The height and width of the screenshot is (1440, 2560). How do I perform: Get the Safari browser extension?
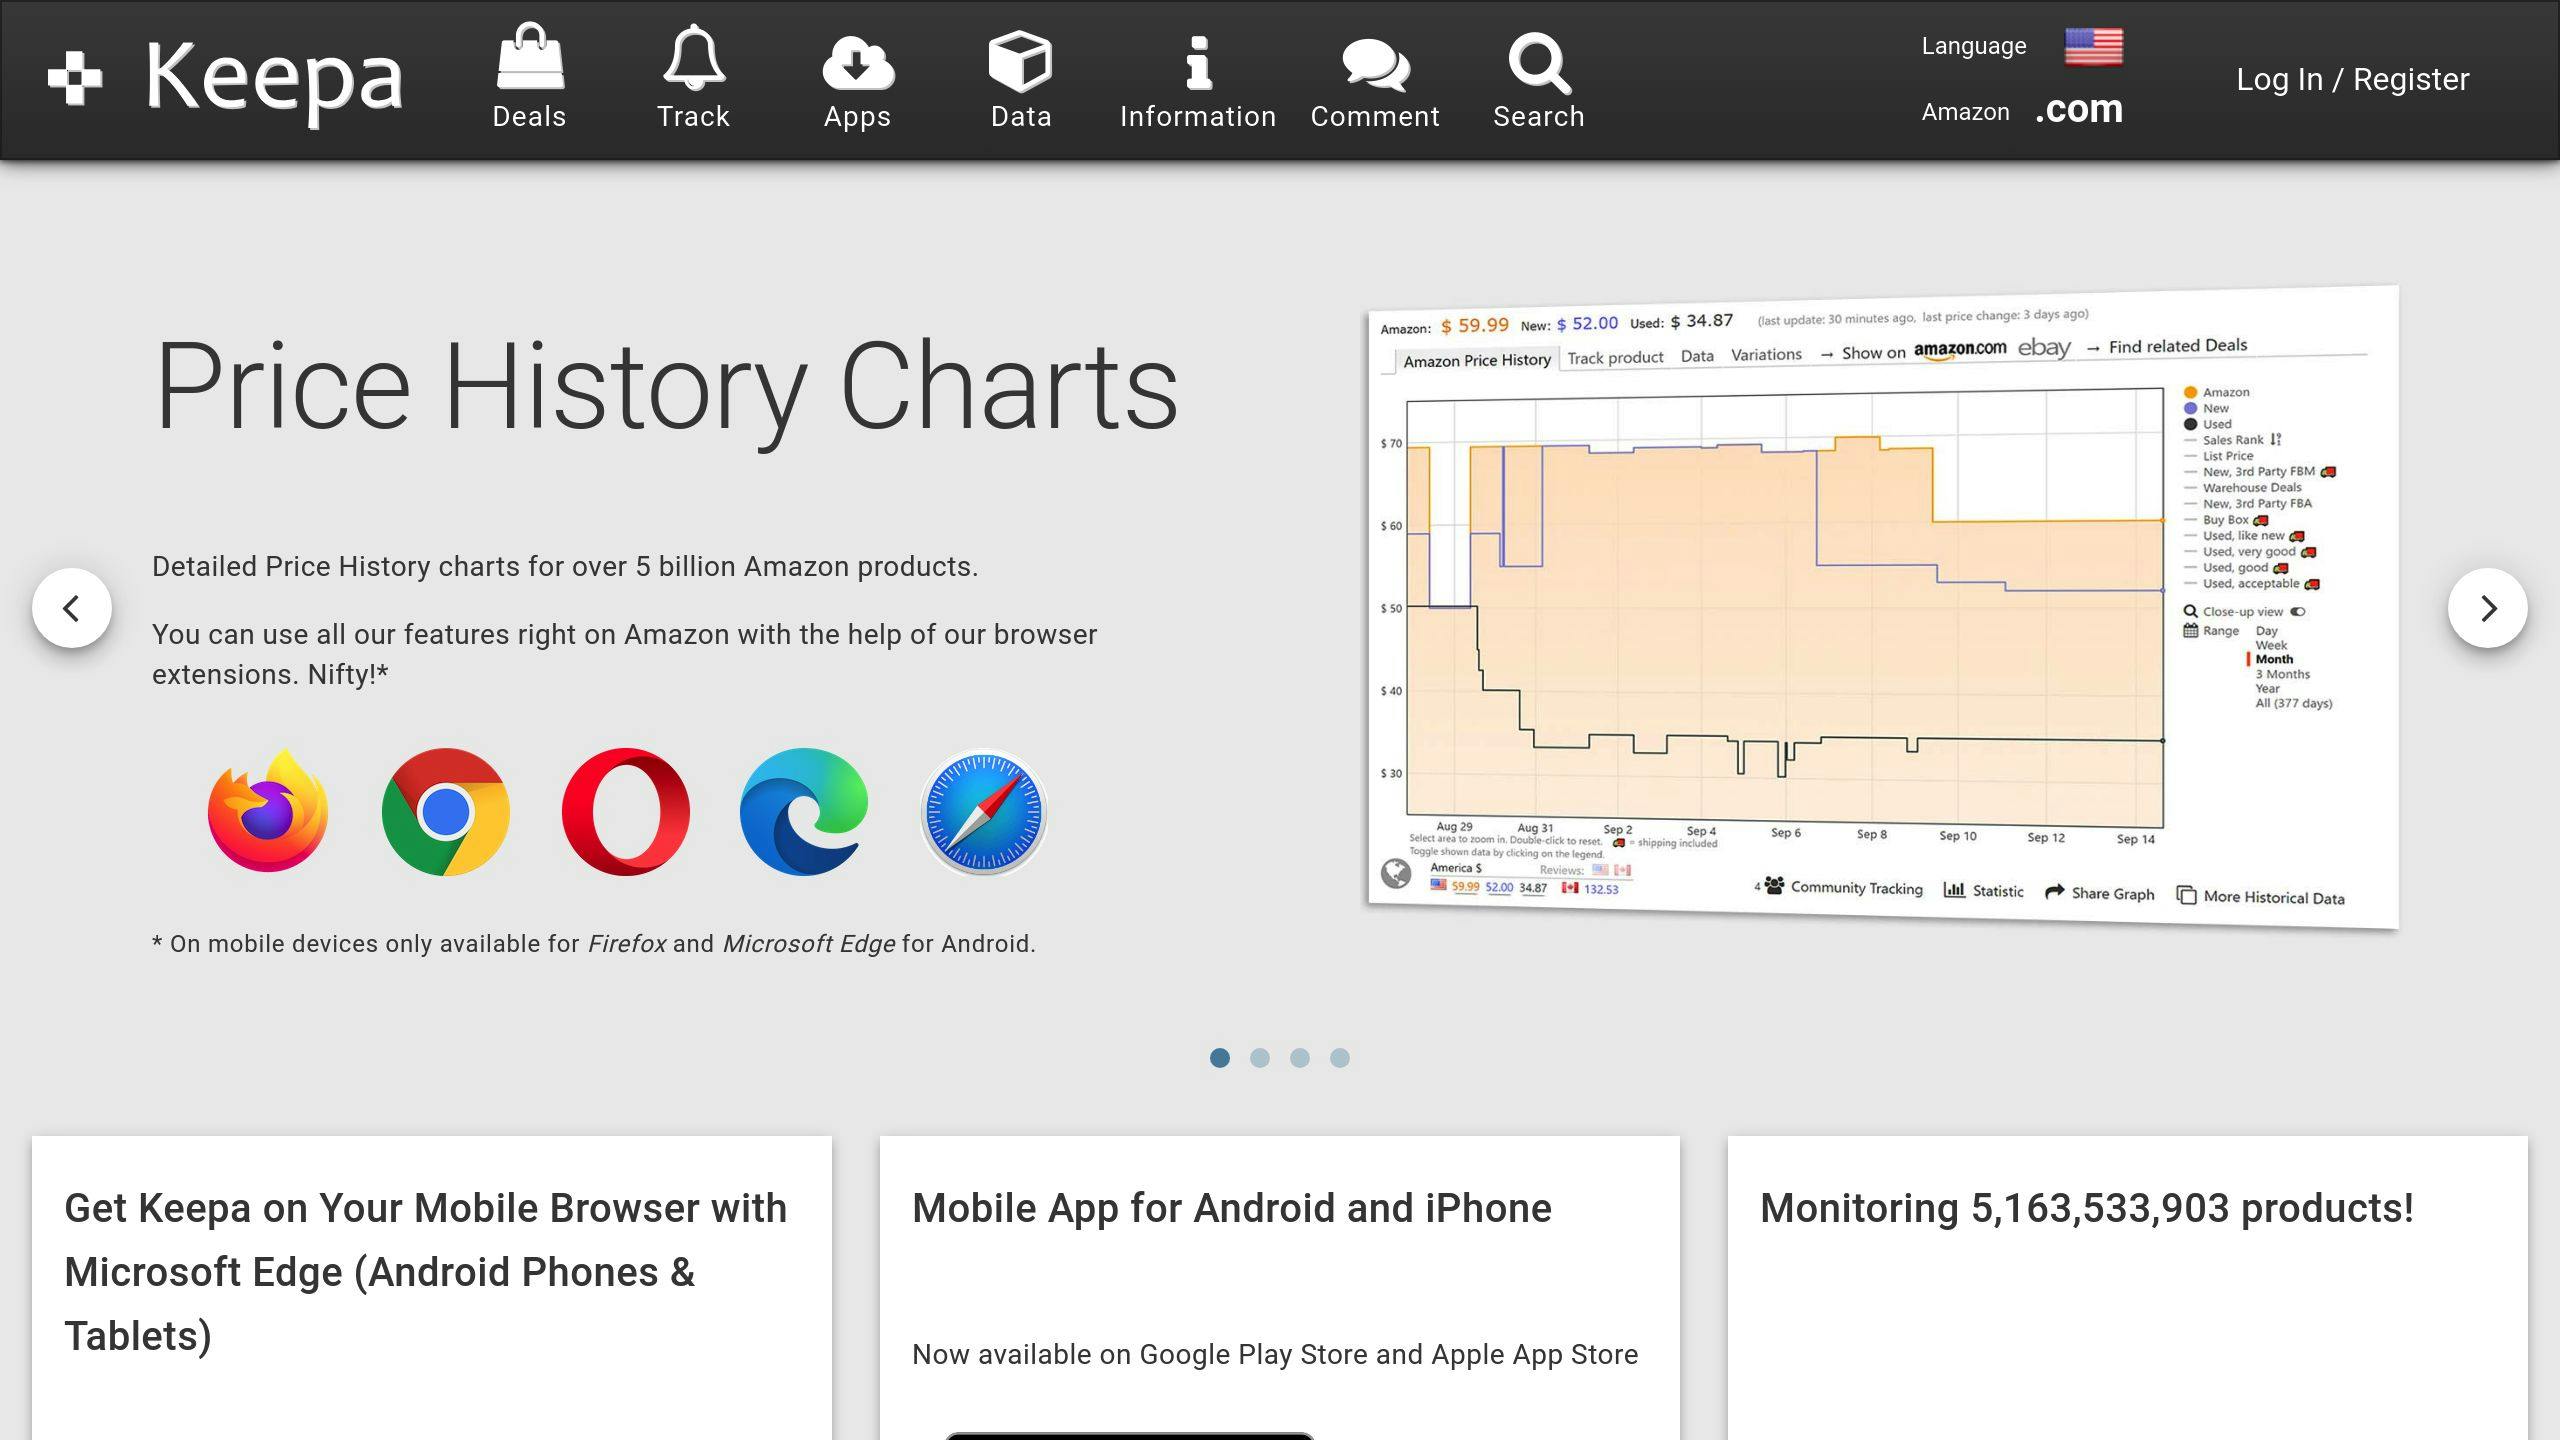tap(983, 811)
